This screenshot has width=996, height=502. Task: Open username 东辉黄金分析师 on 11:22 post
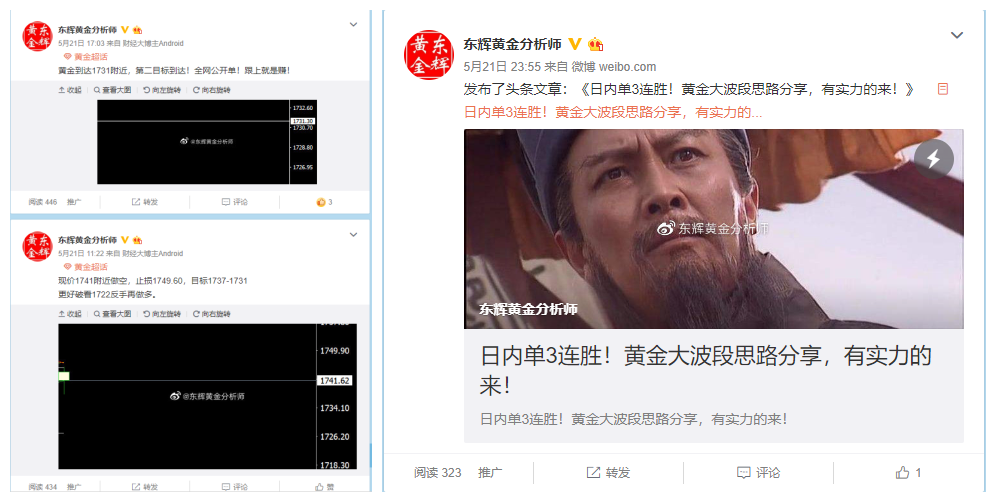click(88, 240)
